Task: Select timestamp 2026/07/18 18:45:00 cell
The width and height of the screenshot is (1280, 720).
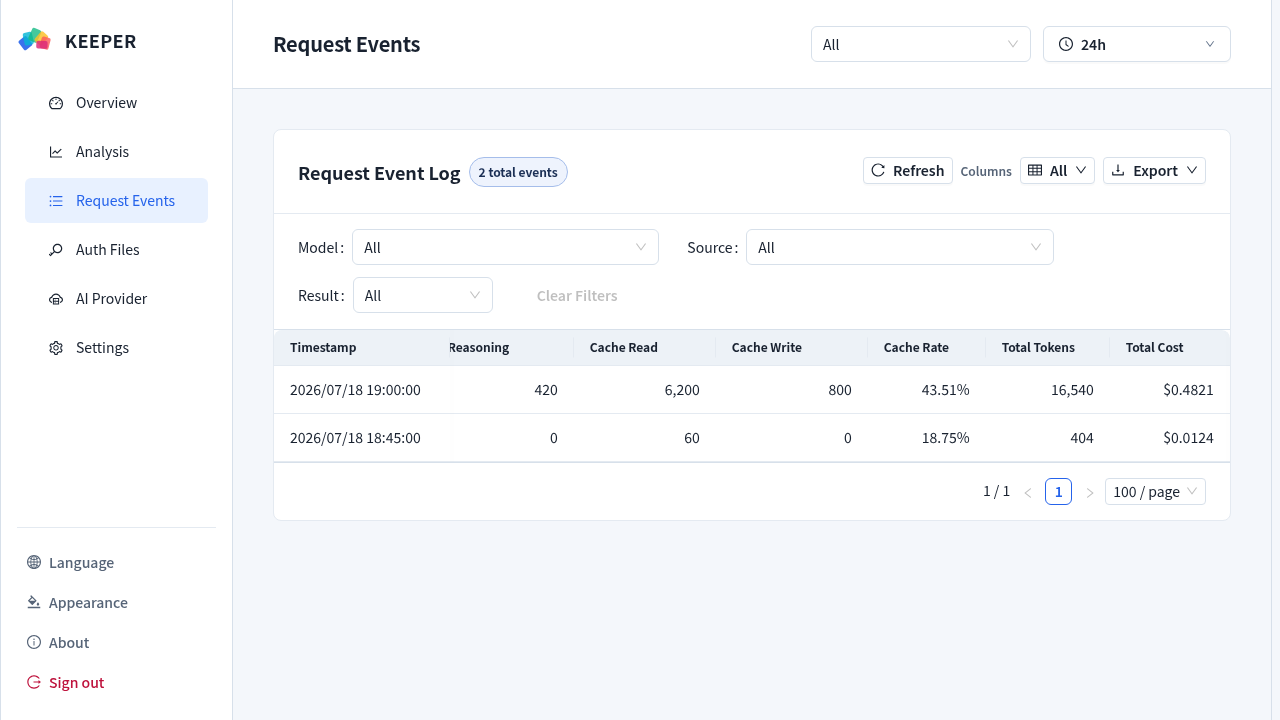Action: pos(355,438)
